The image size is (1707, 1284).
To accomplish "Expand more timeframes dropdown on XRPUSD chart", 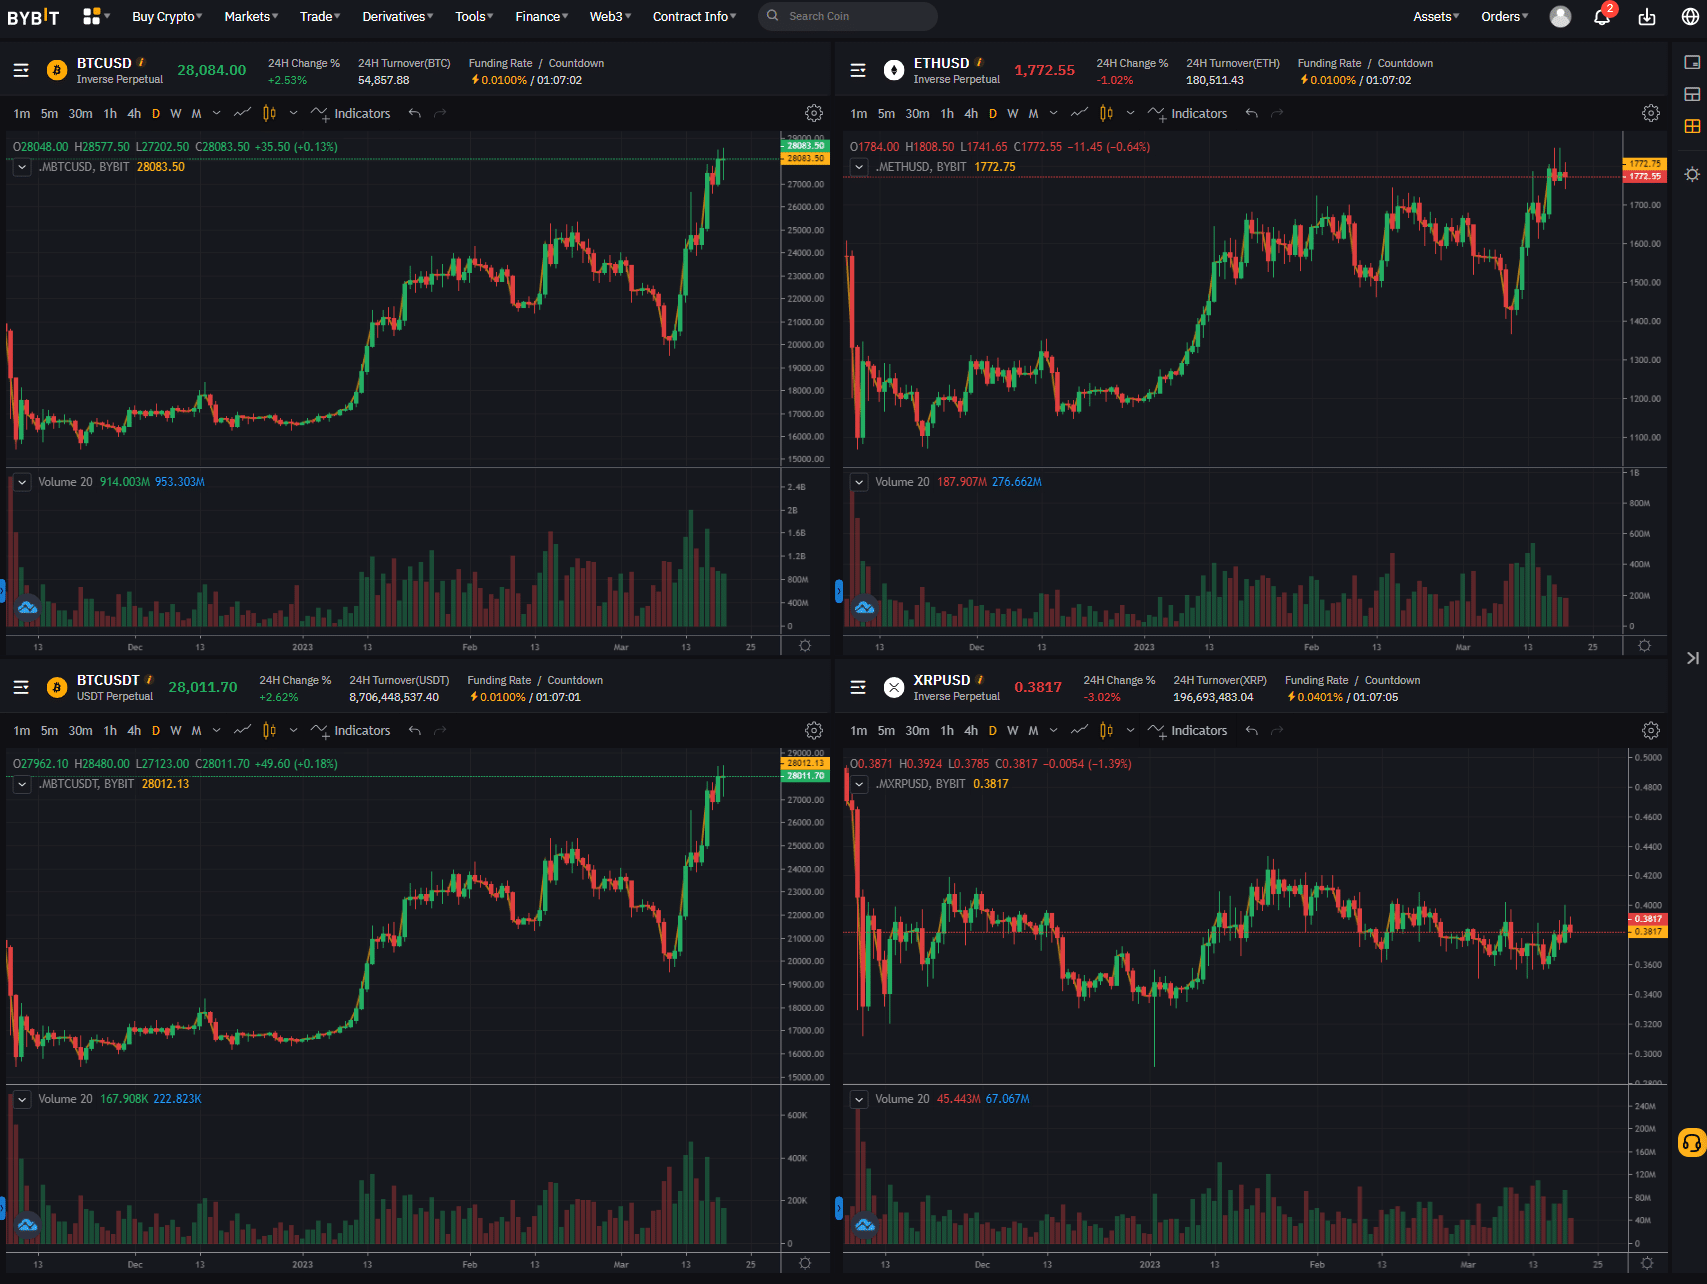I will coord(1053,730).
